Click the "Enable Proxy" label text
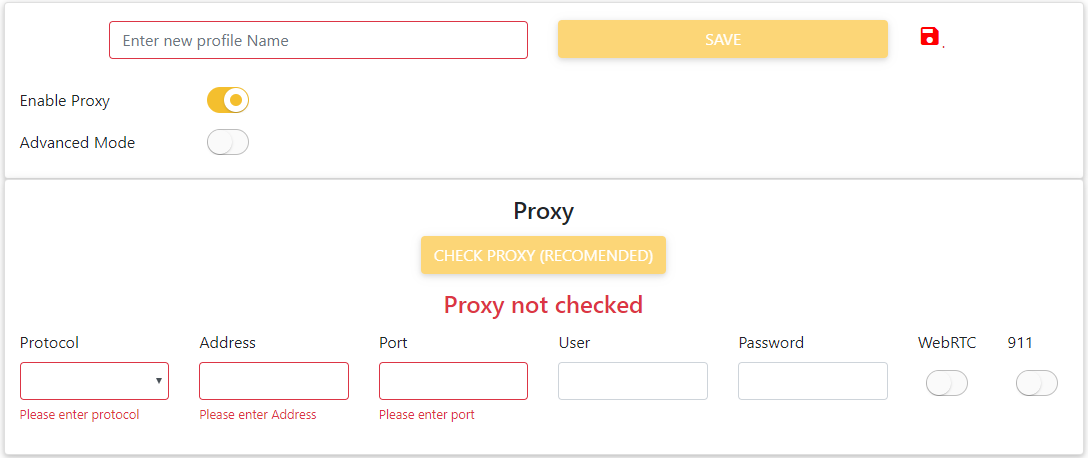 pos(65,101)
